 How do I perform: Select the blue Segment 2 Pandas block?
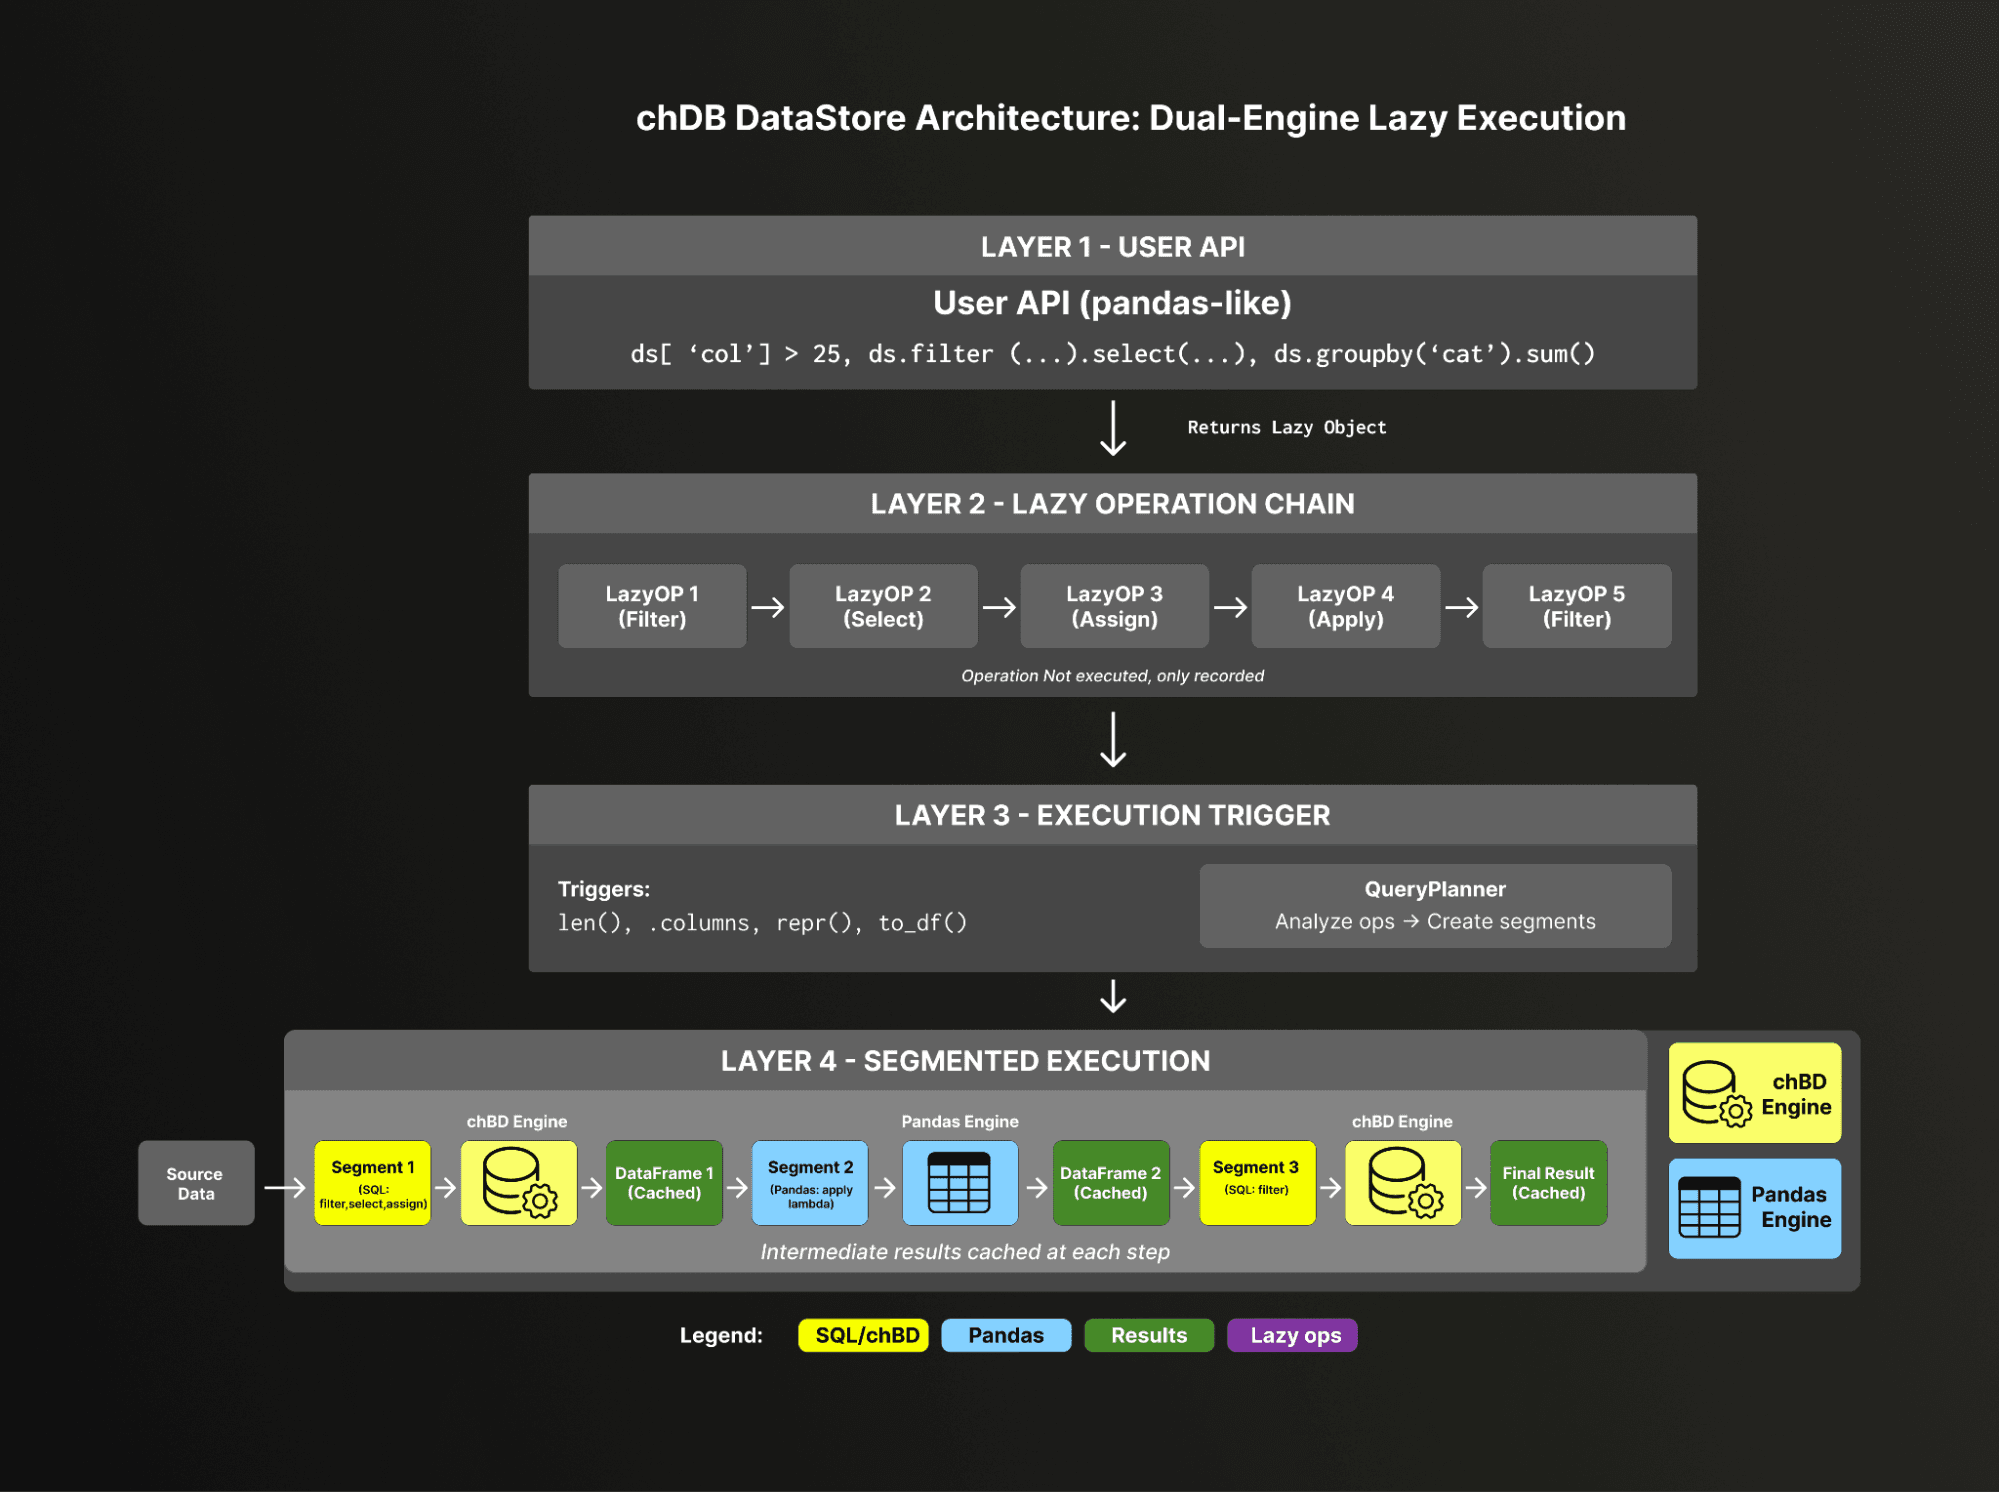(810, 1182)
